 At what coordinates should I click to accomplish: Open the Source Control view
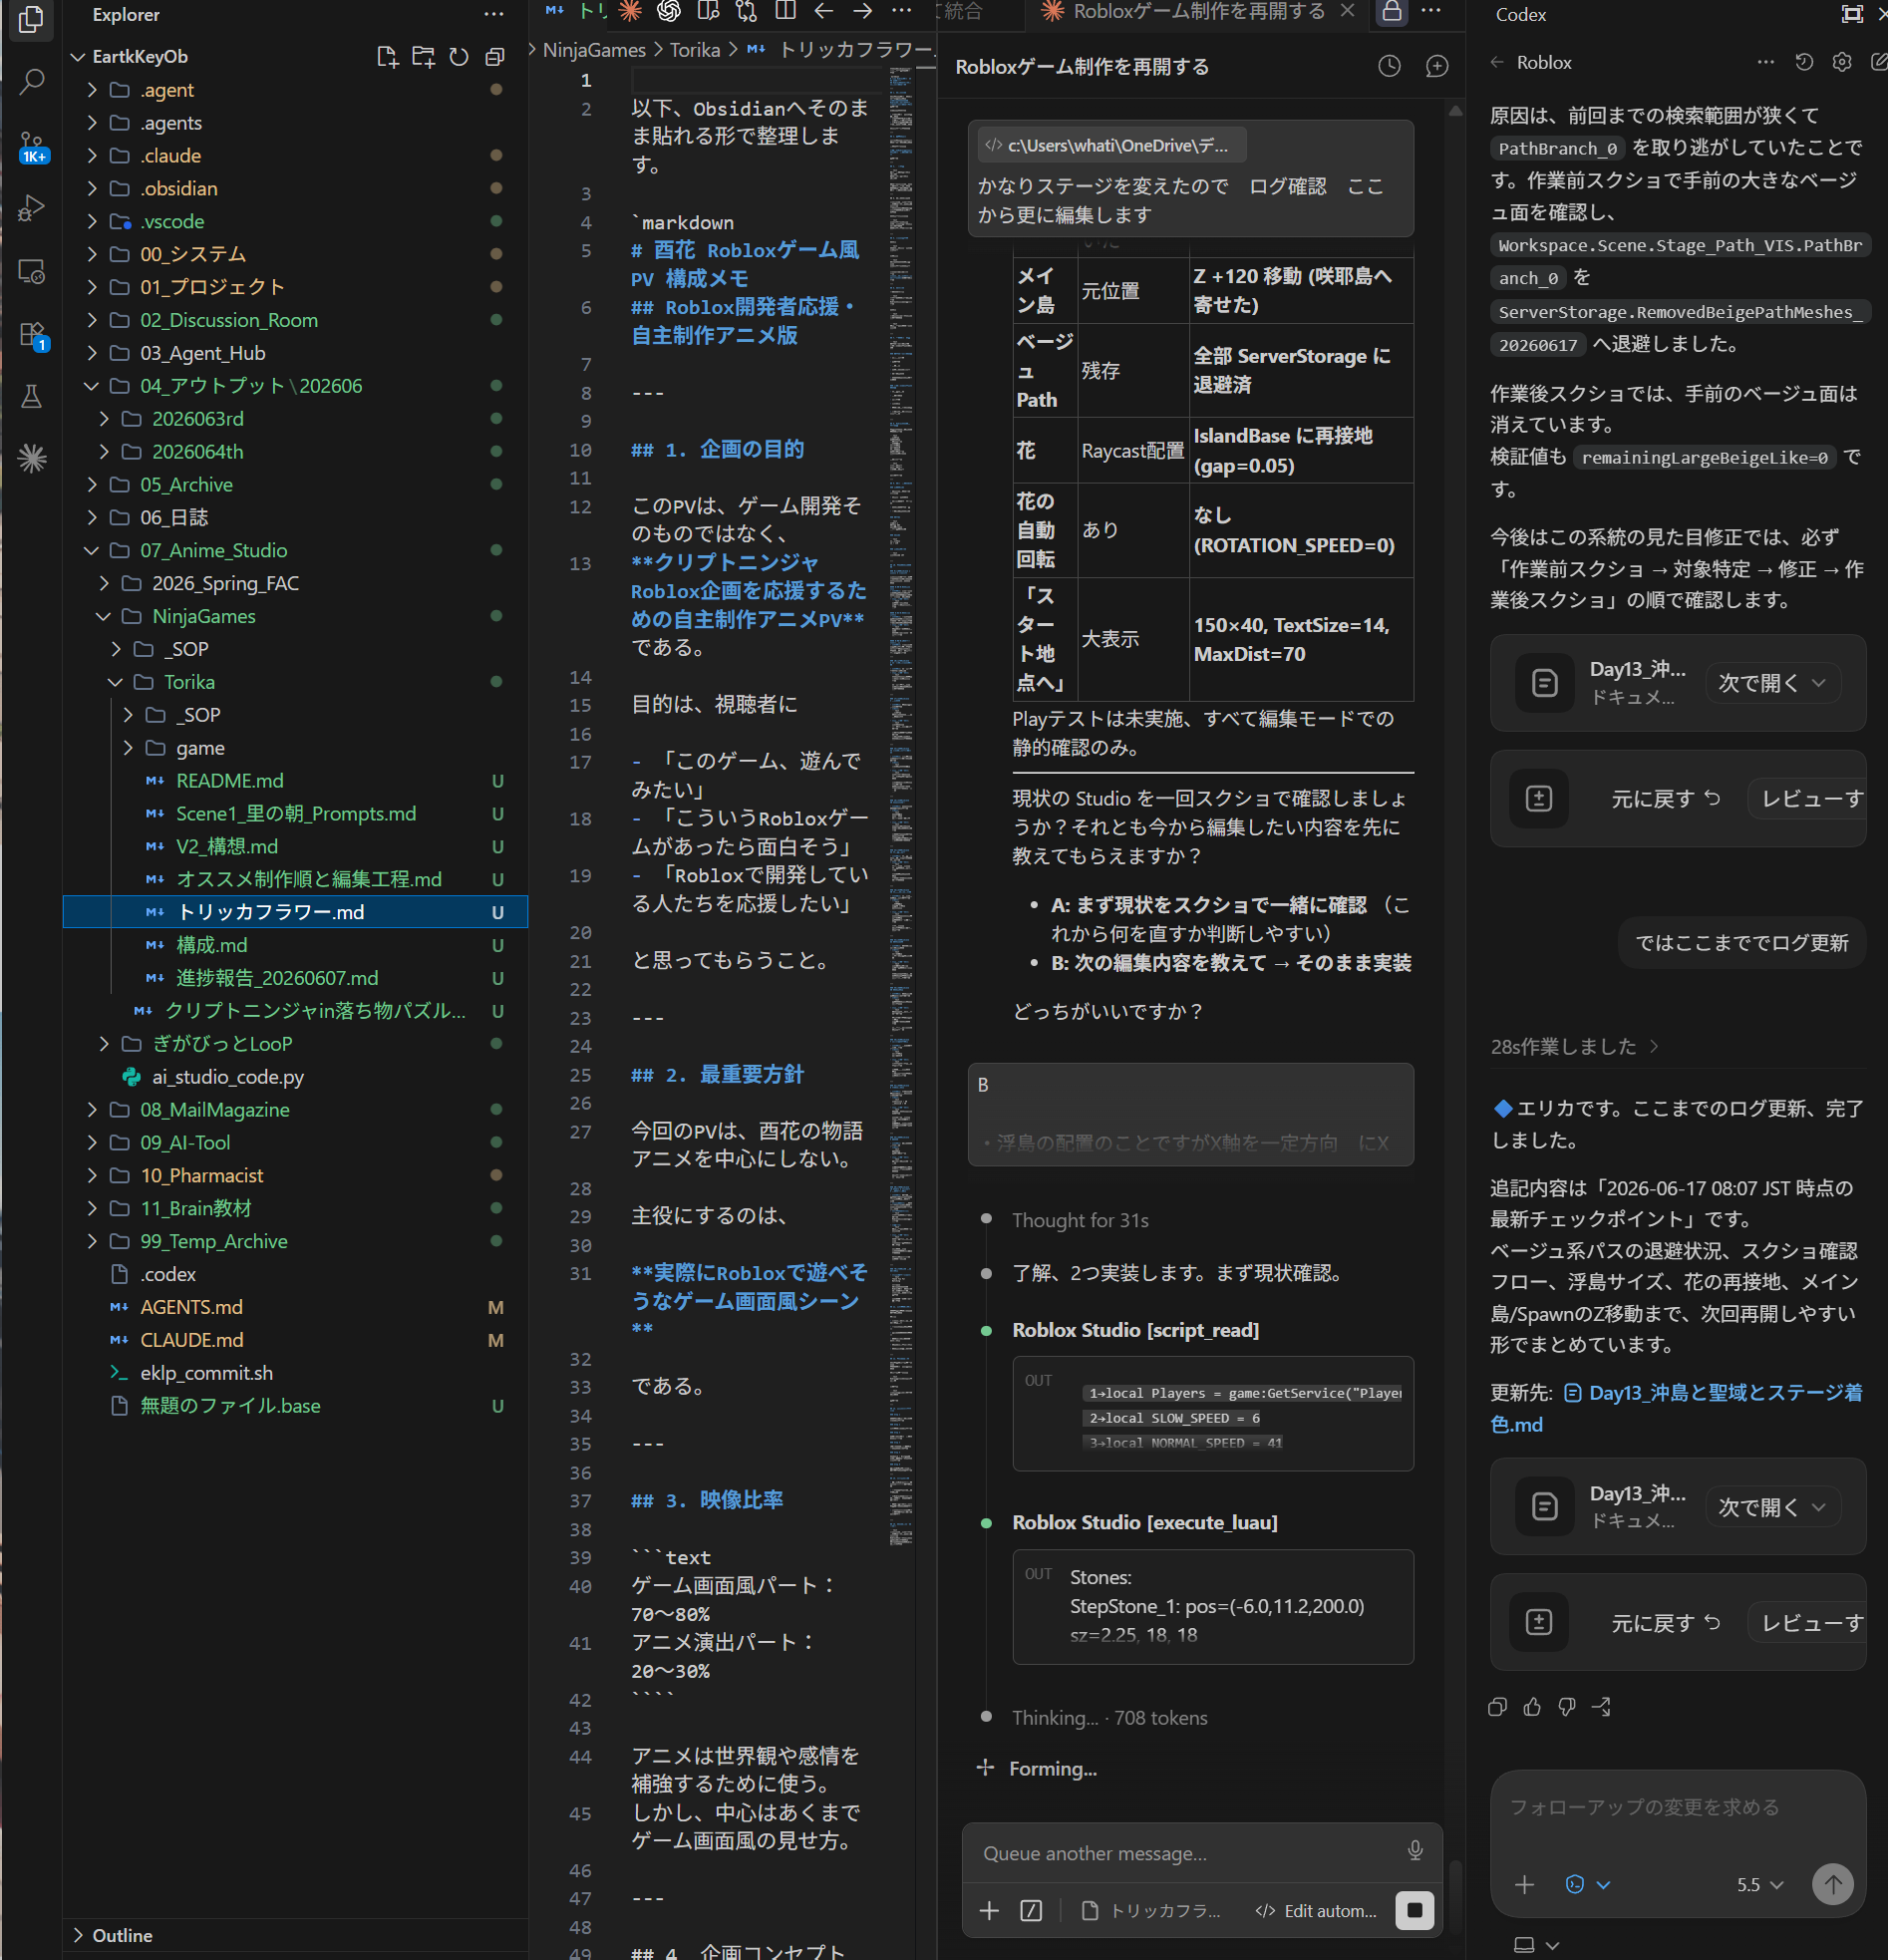coord(32,146)
